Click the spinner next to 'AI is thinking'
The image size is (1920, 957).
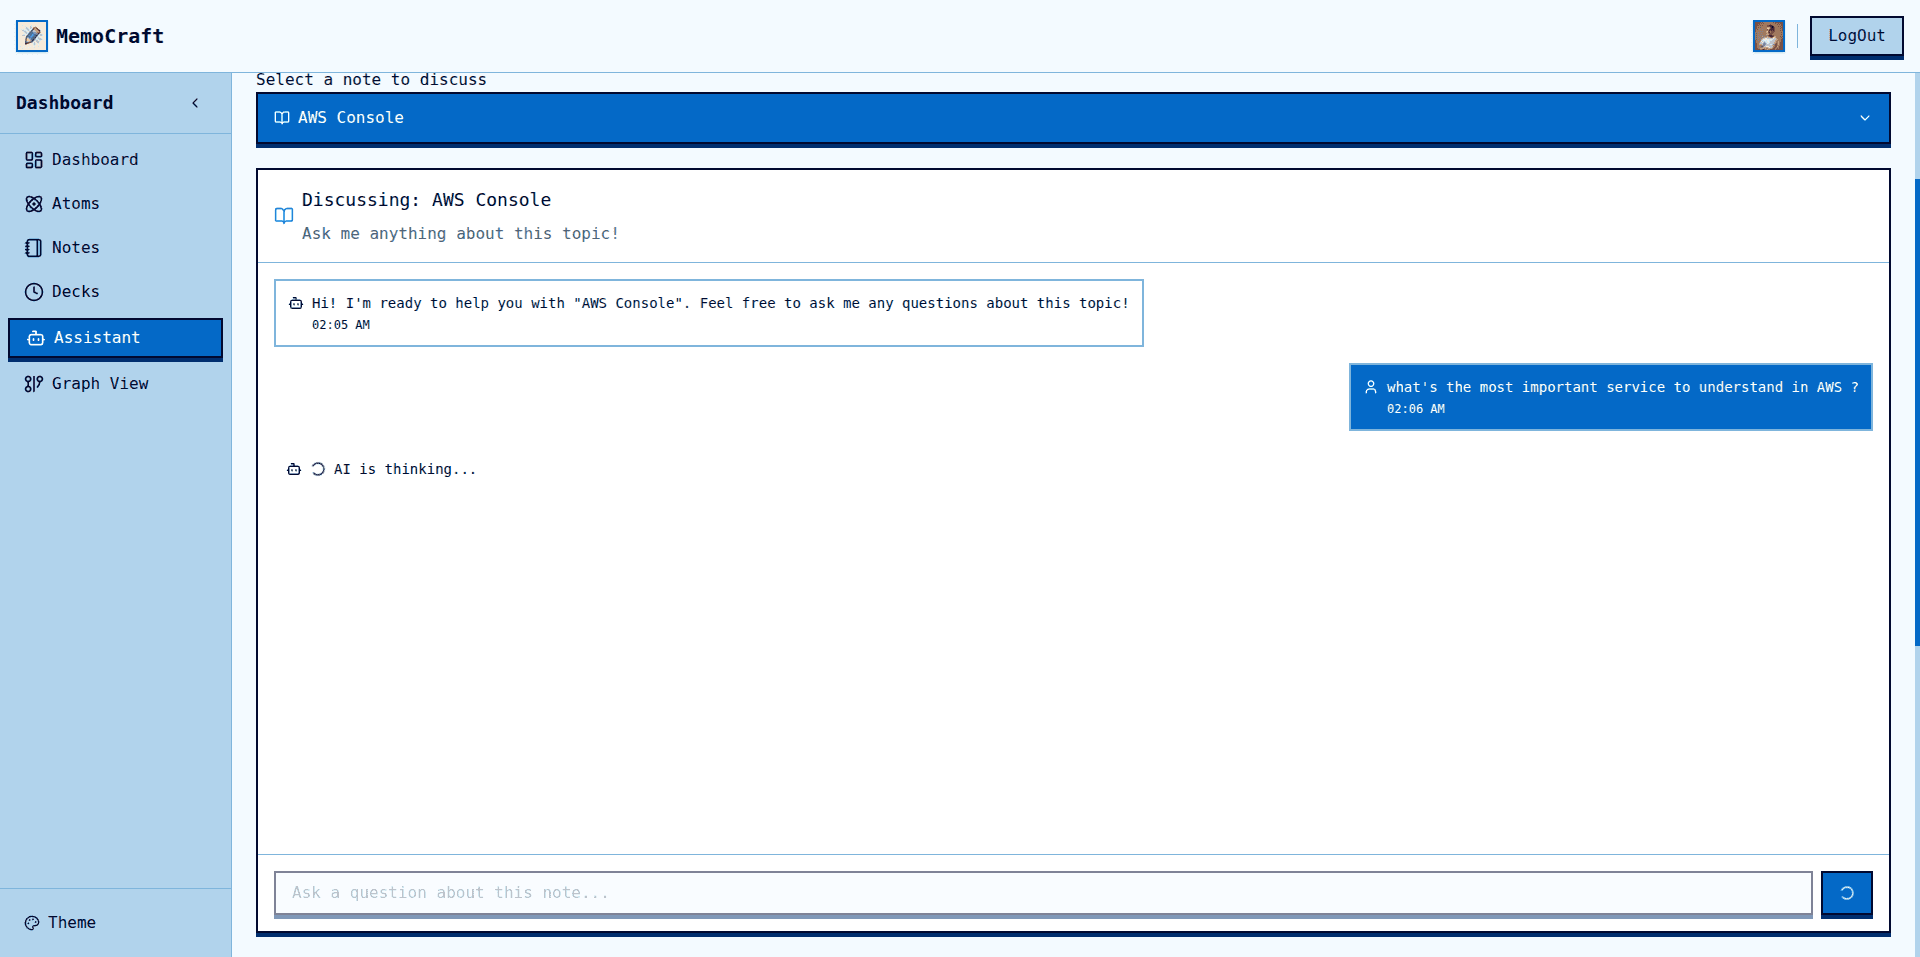tap(318, 469)
